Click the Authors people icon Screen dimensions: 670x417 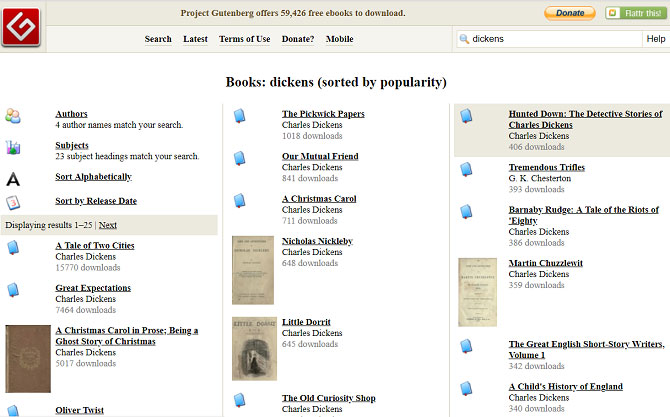(x=13, y=116)
